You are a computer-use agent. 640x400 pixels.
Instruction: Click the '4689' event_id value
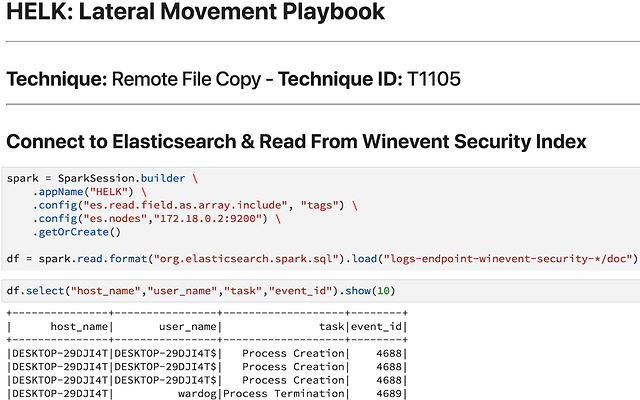(x=389, y=393)
